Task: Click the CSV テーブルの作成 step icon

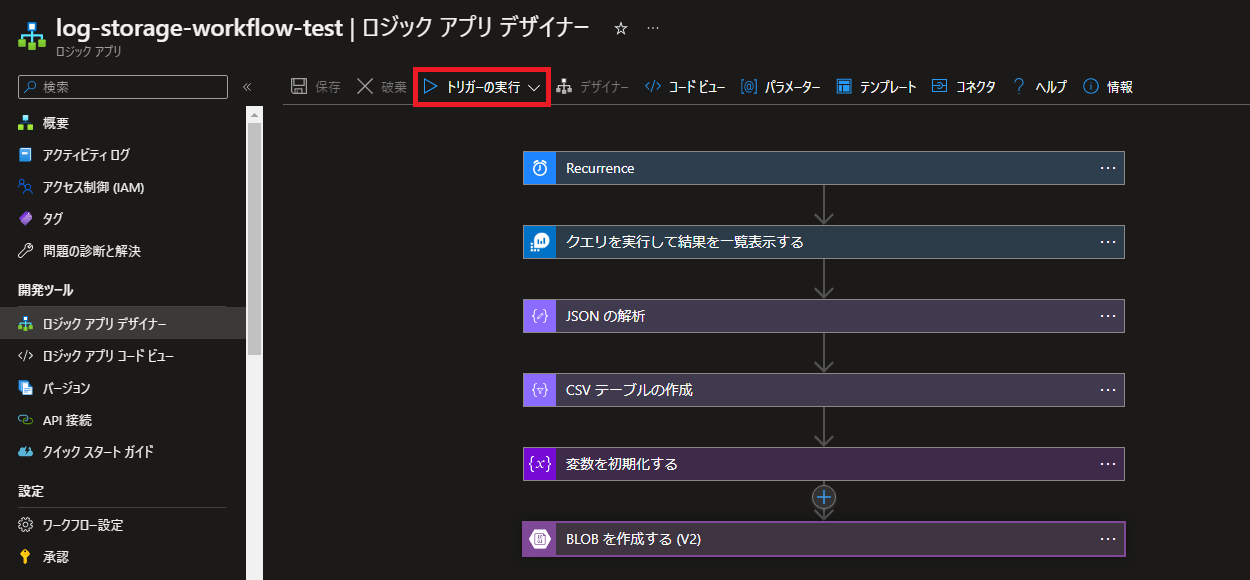Action: (540, 390)
